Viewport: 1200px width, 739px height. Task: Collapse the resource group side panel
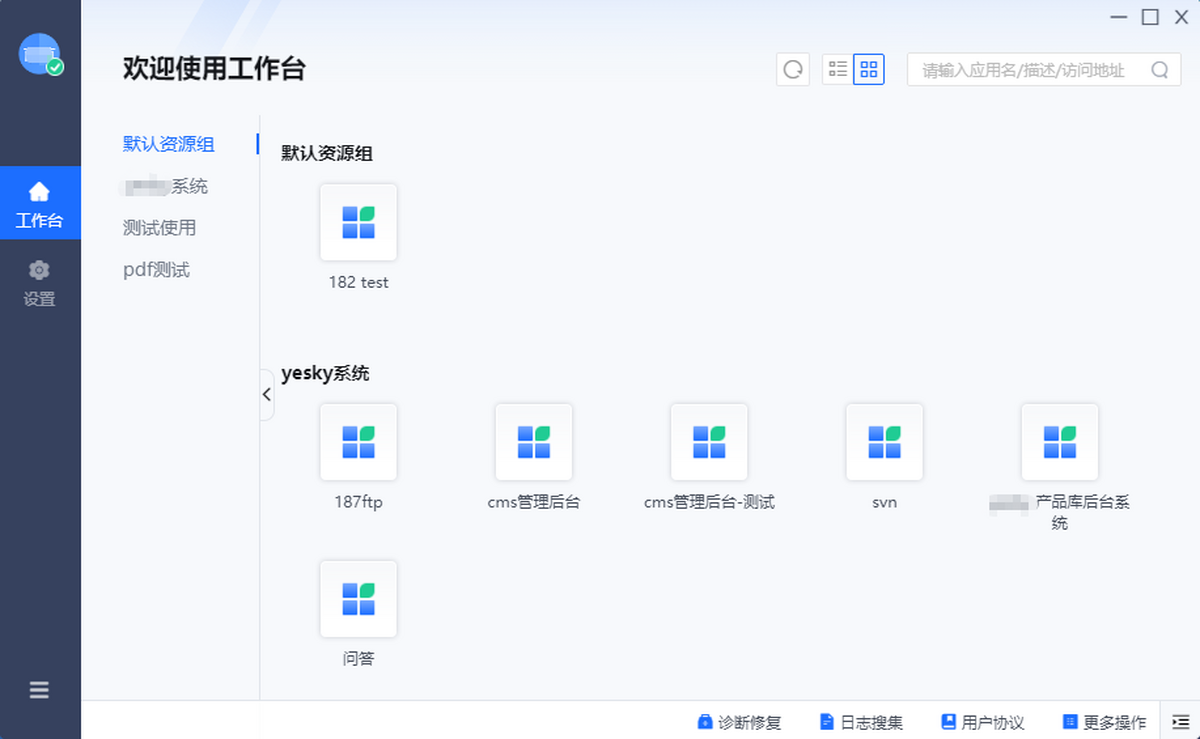click(x=266, y=394)
